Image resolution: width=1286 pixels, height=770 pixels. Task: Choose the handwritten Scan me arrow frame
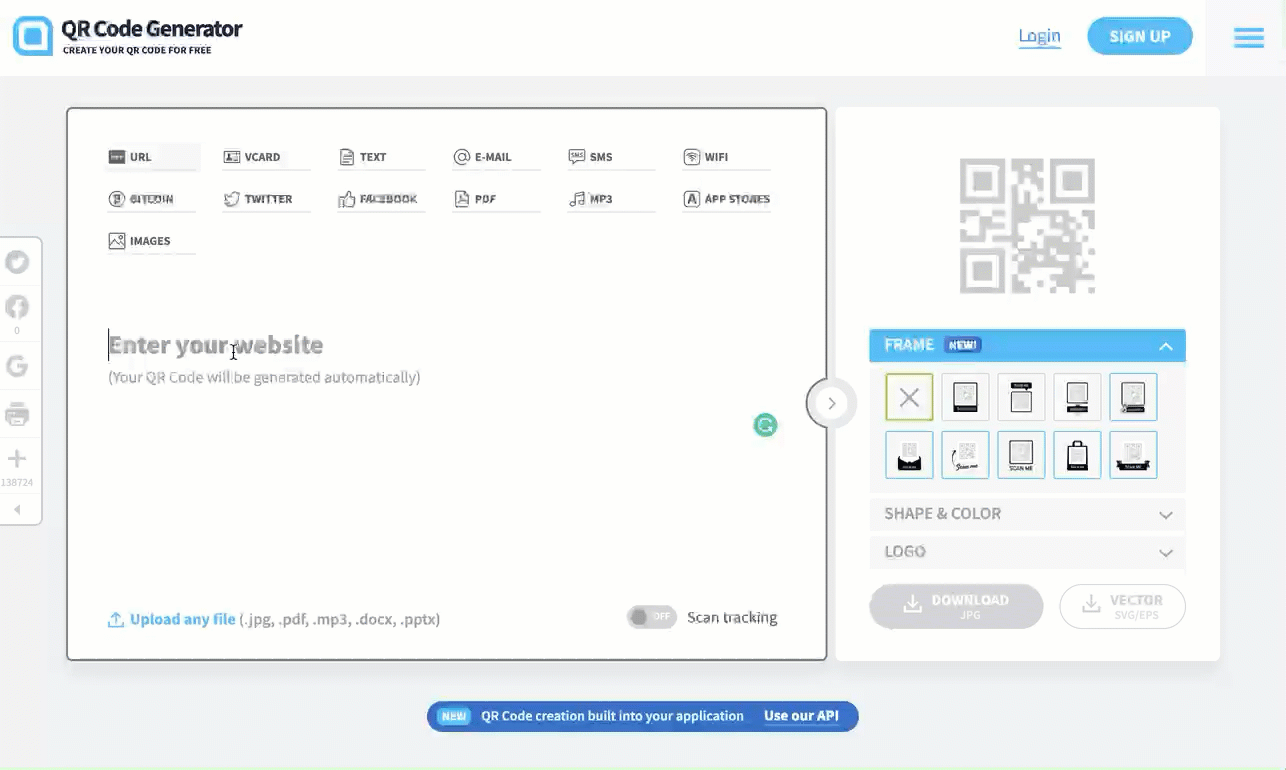coord(965,455)
